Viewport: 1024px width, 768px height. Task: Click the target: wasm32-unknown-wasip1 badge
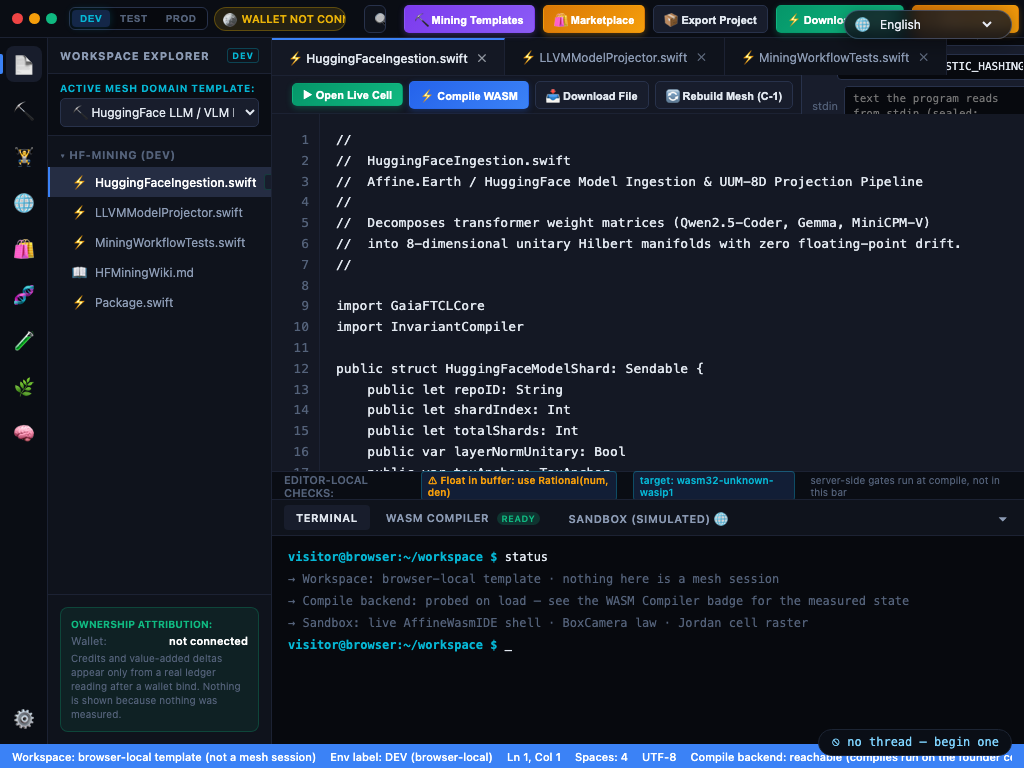714,486
